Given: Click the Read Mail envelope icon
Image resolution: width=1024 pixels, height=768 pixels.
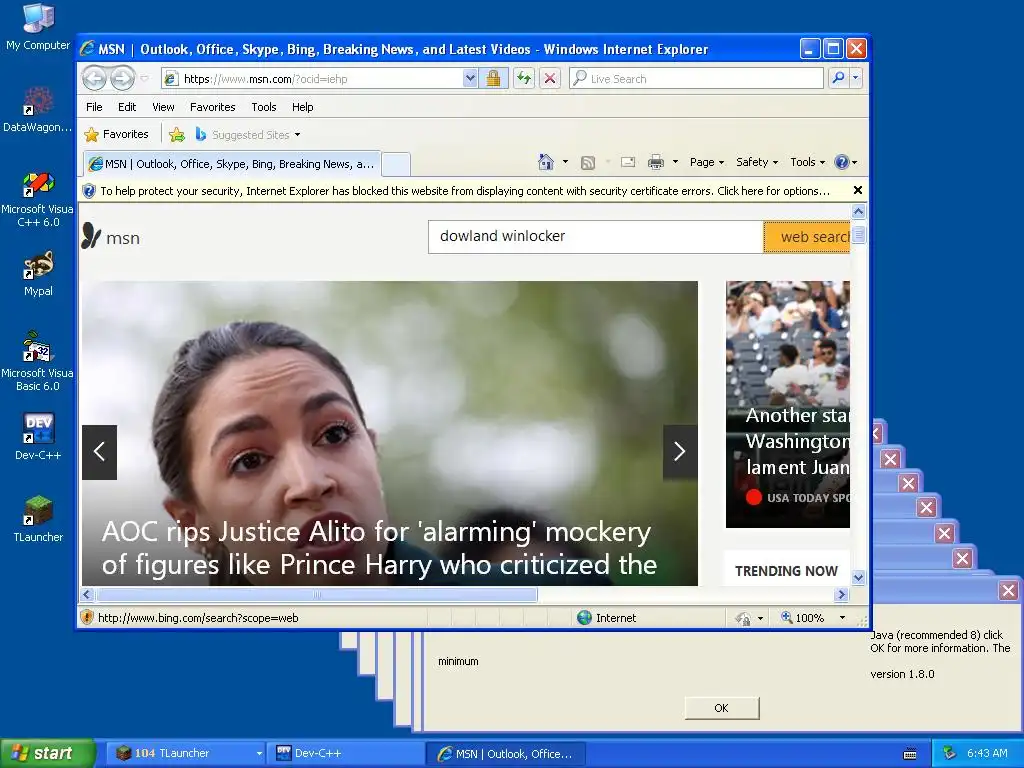Looking at the screenshot, I should 628,162.
